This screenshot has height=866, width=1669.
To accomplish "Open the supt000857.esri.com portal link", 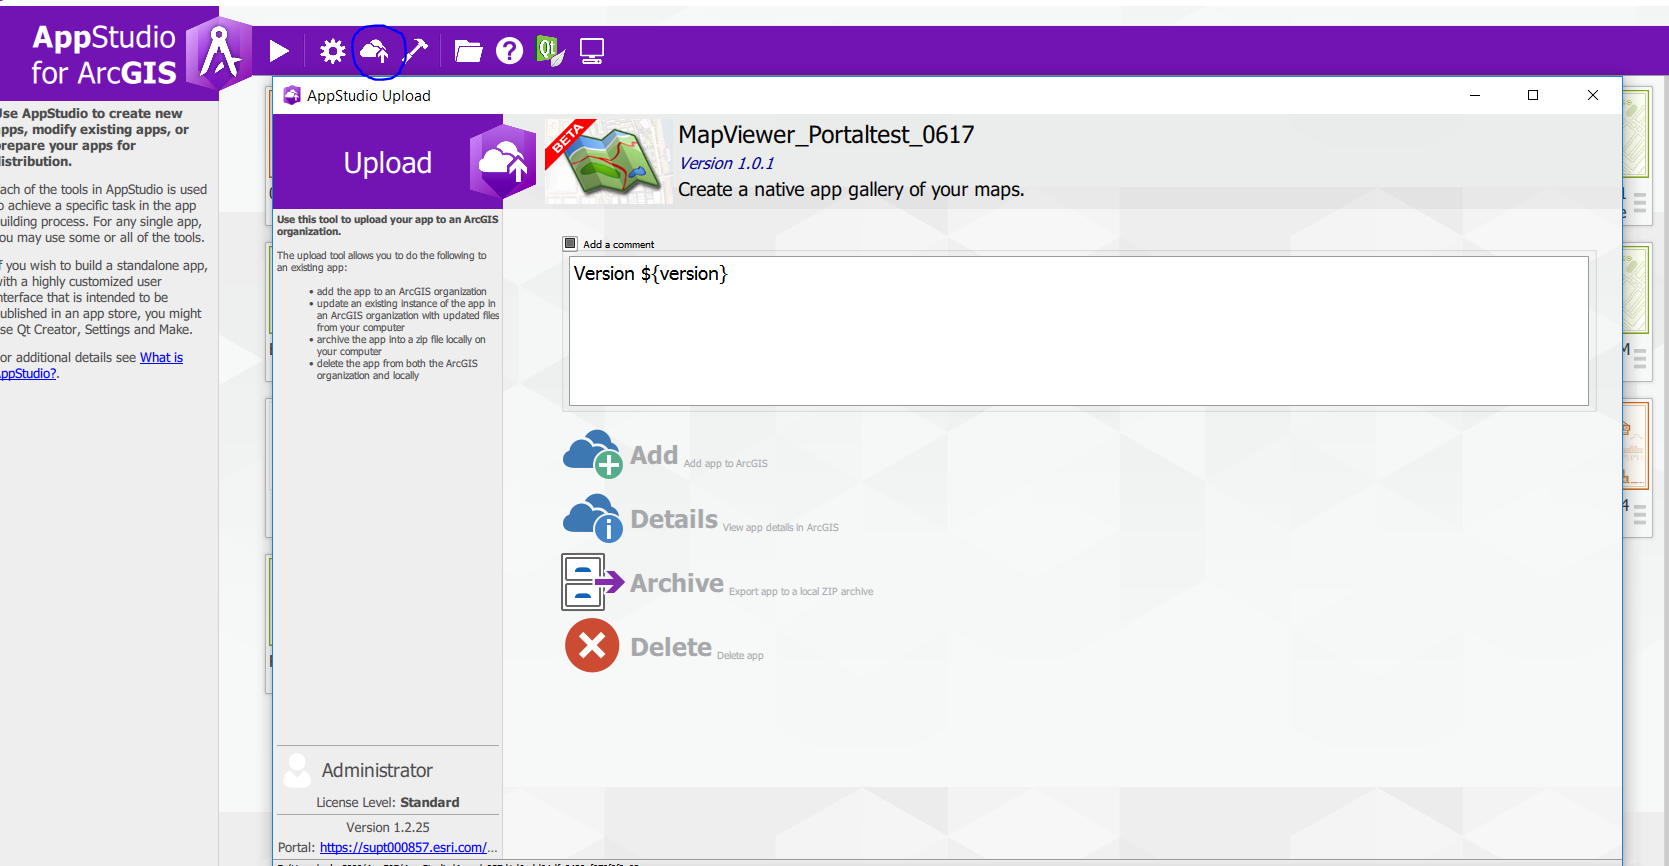I will [x=408, y=848].
